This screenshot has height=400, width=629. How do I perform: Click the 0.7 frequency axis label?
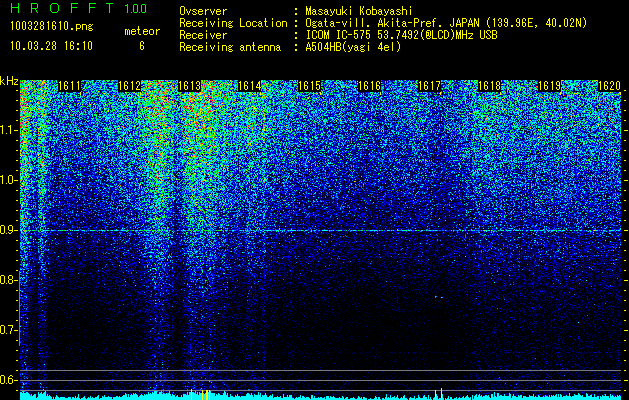[9, 330]
